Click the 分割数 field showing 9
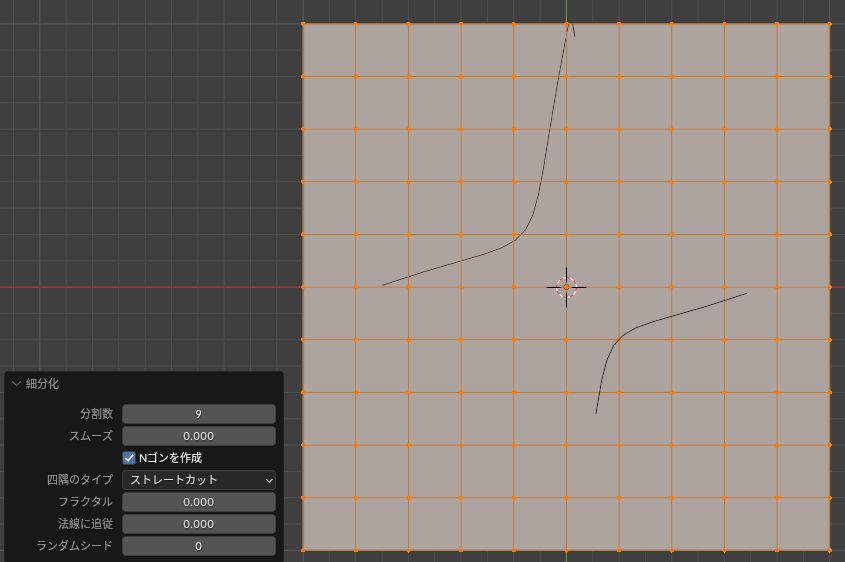 point(199,414)
